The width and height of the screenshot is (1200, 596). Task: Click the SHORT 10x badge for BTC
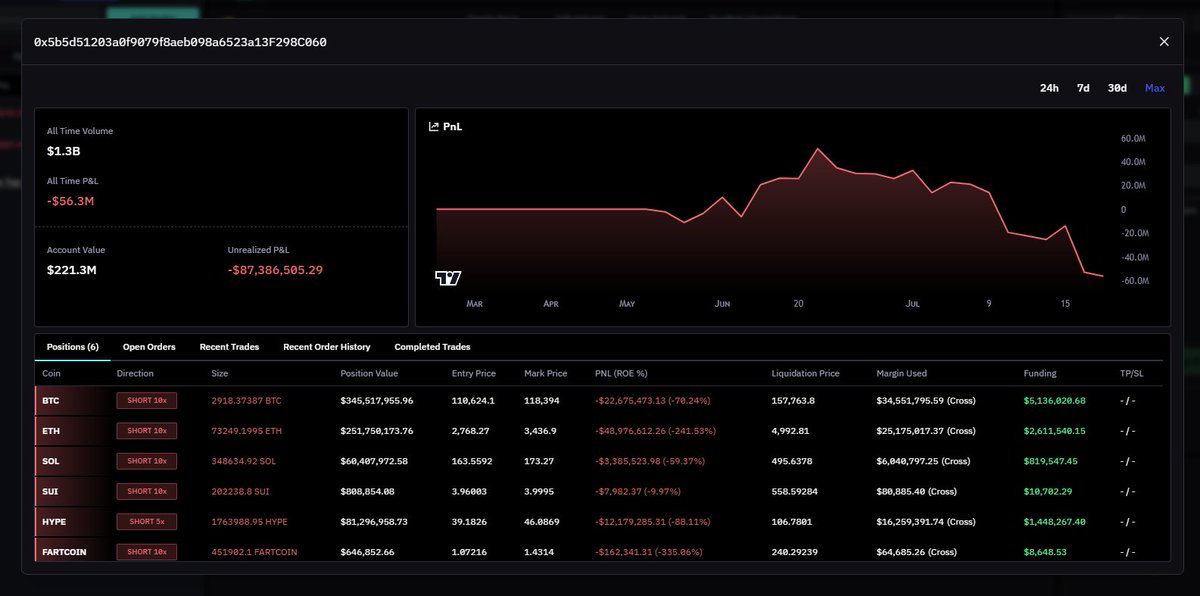pyautogui.click(x=147, y=401)
